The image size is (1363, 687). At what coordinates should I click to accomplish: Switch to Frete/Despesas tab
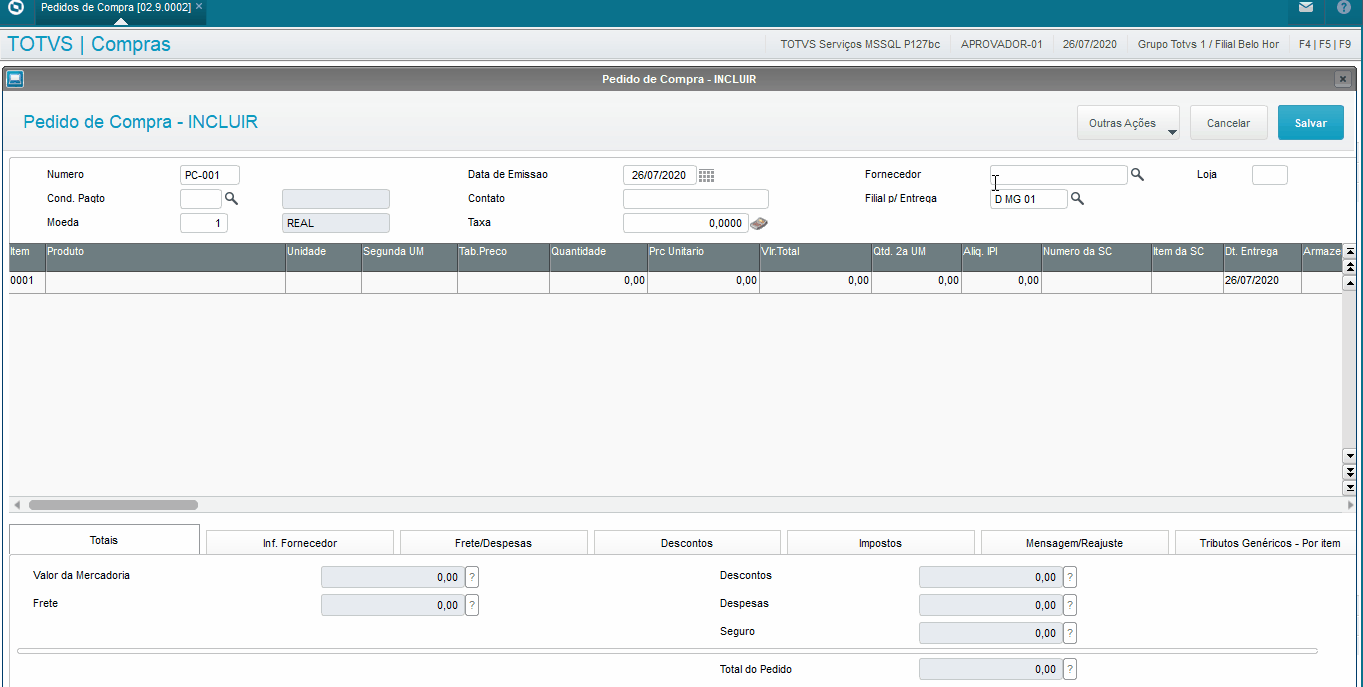pos(494,543)
